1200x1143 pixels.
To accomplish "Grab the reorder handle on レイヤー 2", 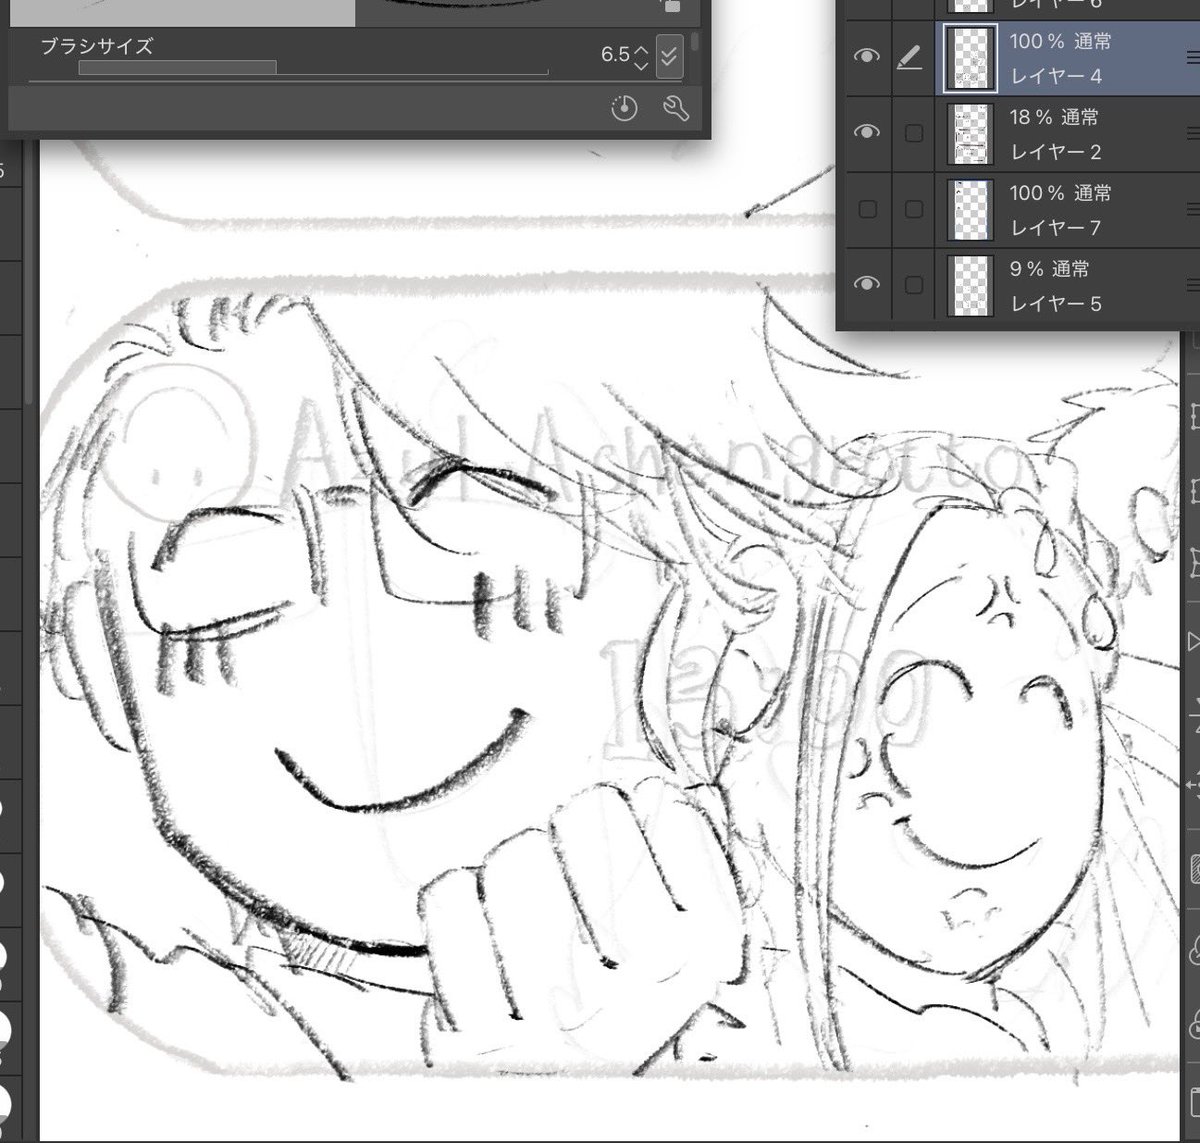I will (1192, 134).
